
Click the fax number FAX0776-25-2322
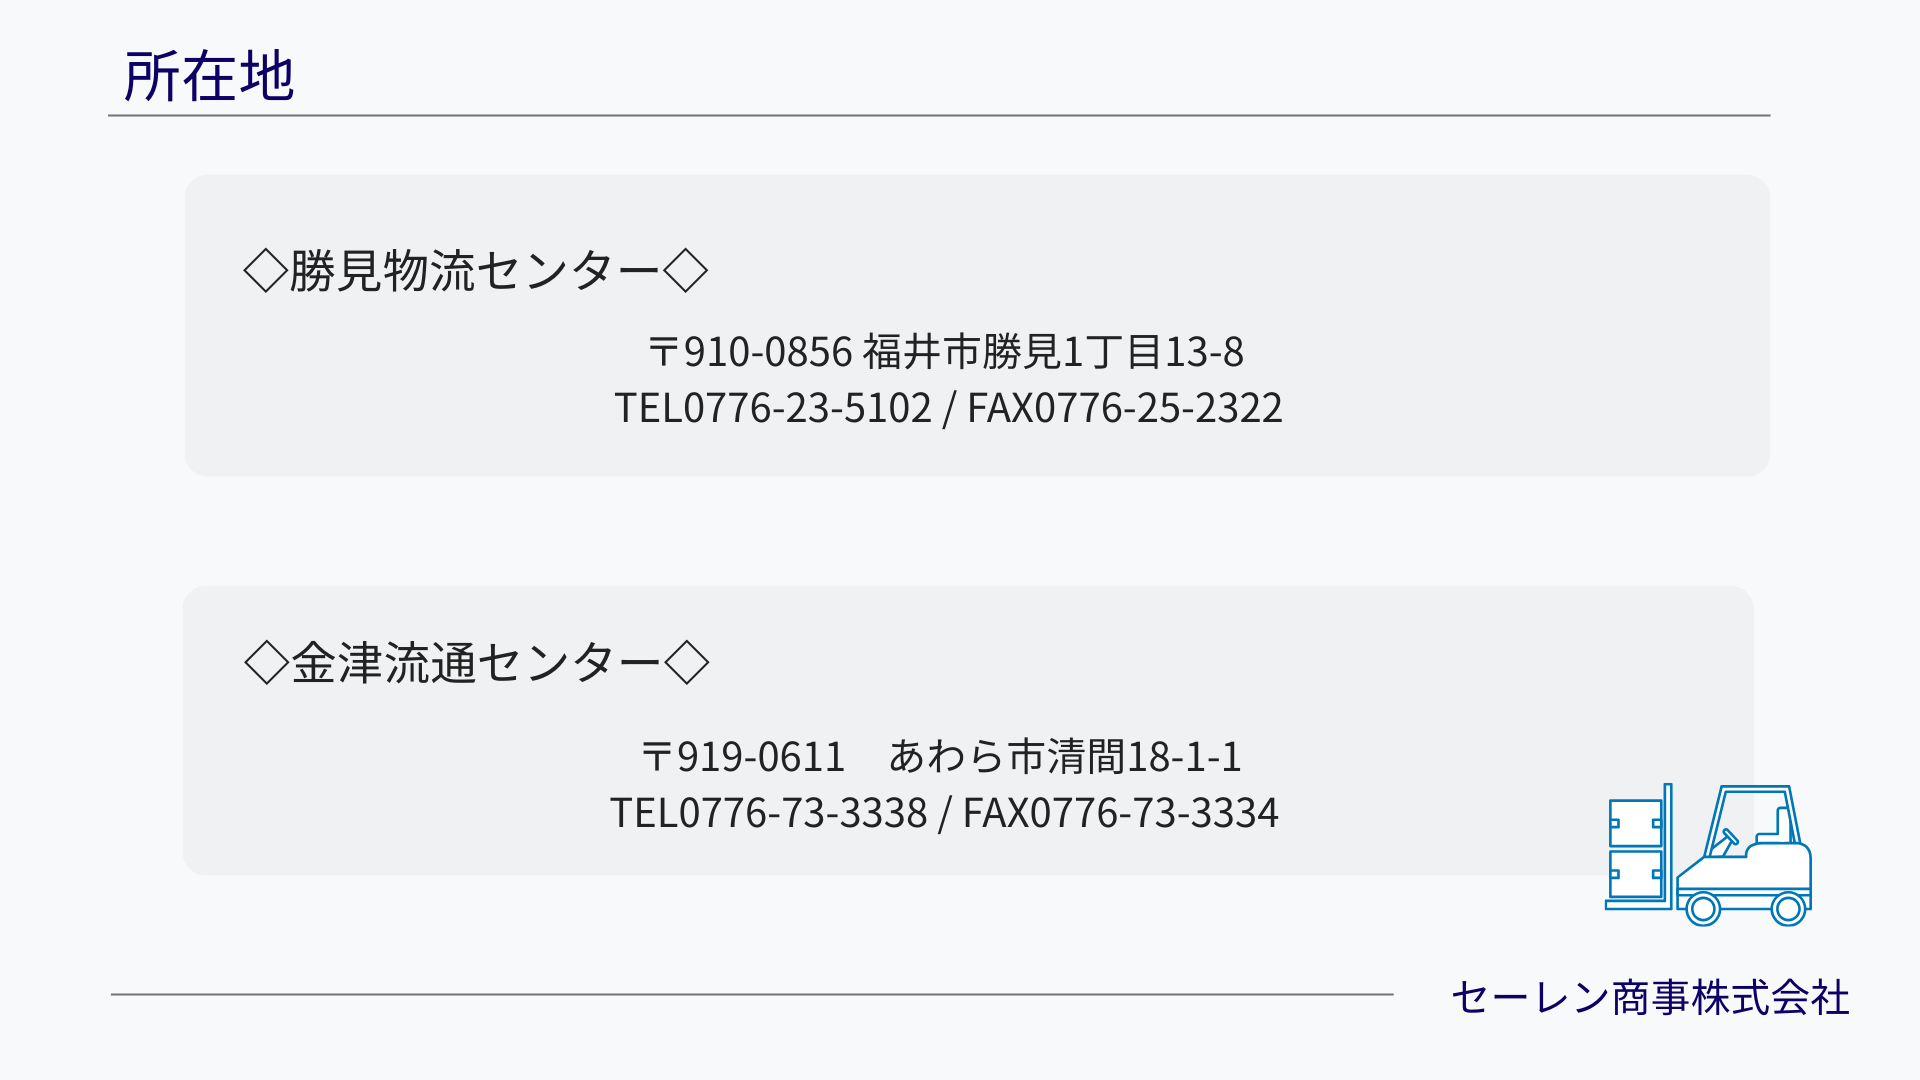1125,408
